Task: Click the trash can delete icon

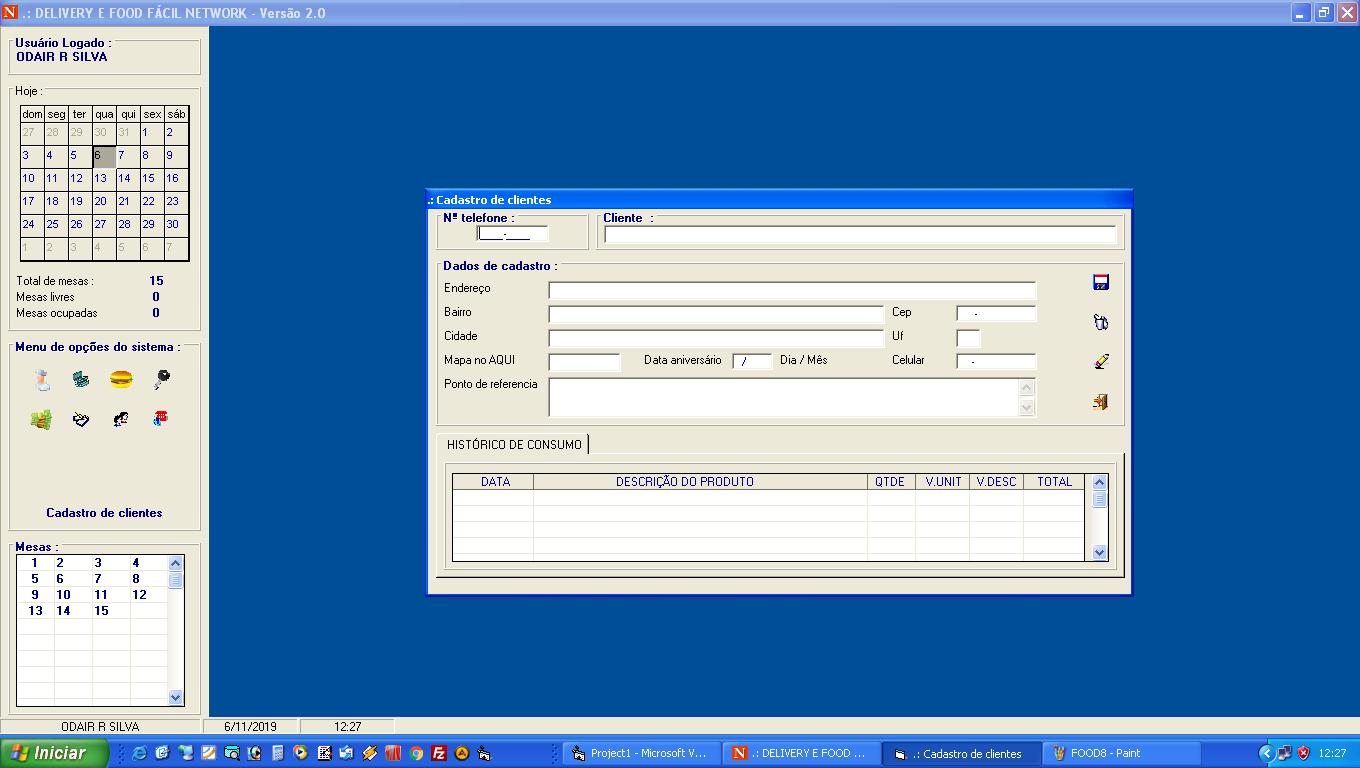Action: pyautogui.click(x=1101, y=322)
